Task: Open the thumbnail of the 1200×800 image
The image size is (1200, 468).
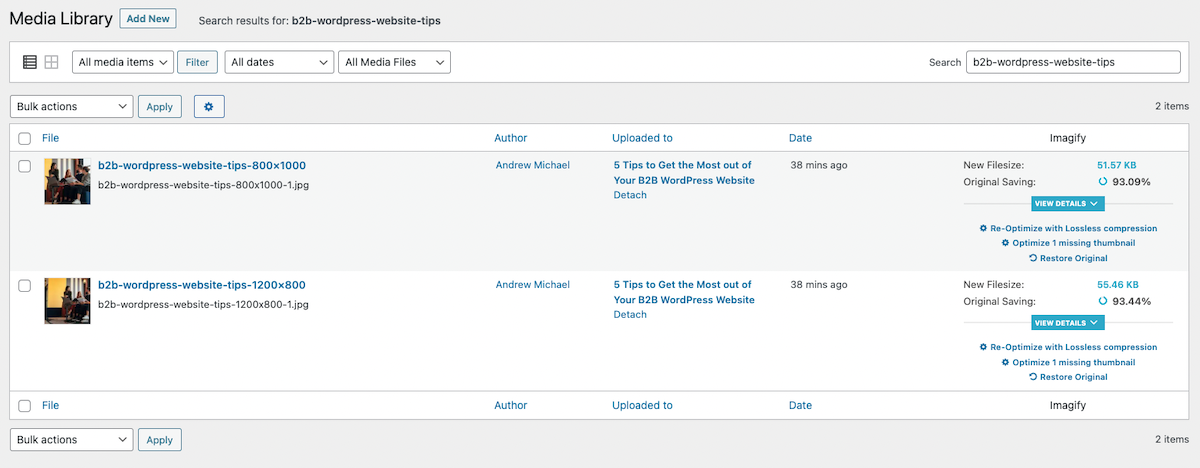Action: pyautogui.click(x=68, y=301)
